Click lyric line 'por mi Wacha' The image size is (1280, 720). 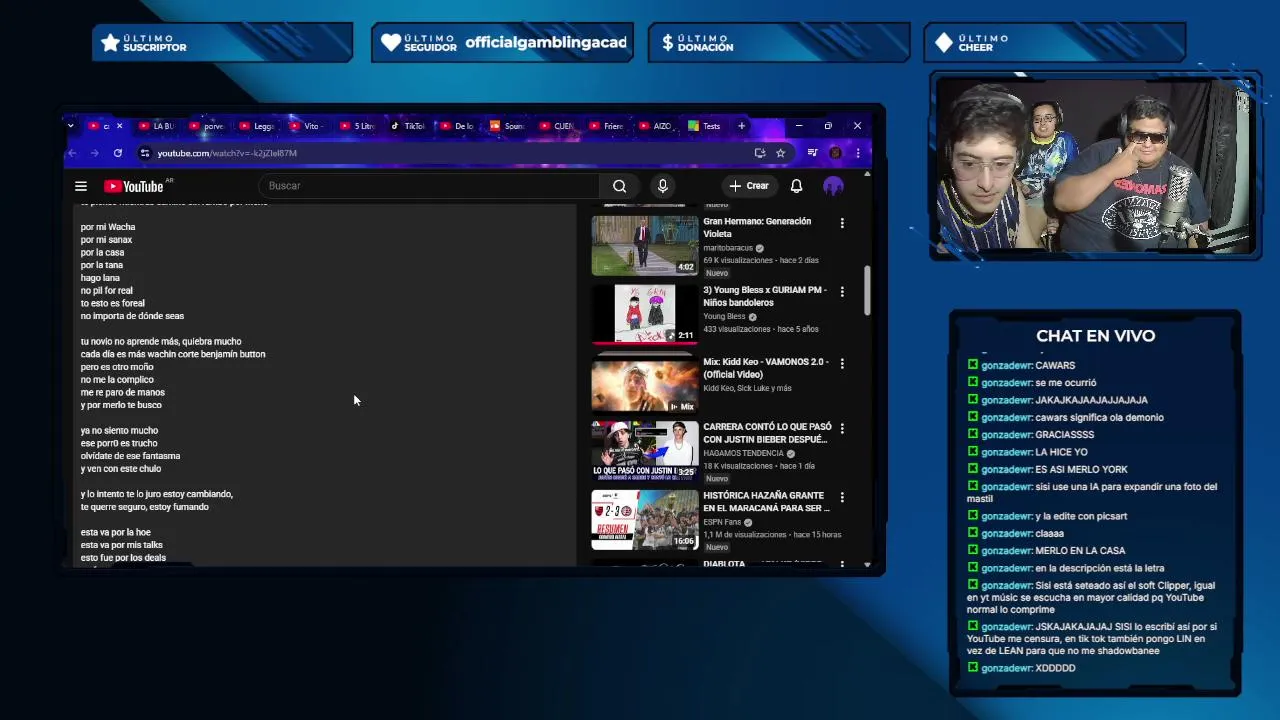[x=108, y=227]
